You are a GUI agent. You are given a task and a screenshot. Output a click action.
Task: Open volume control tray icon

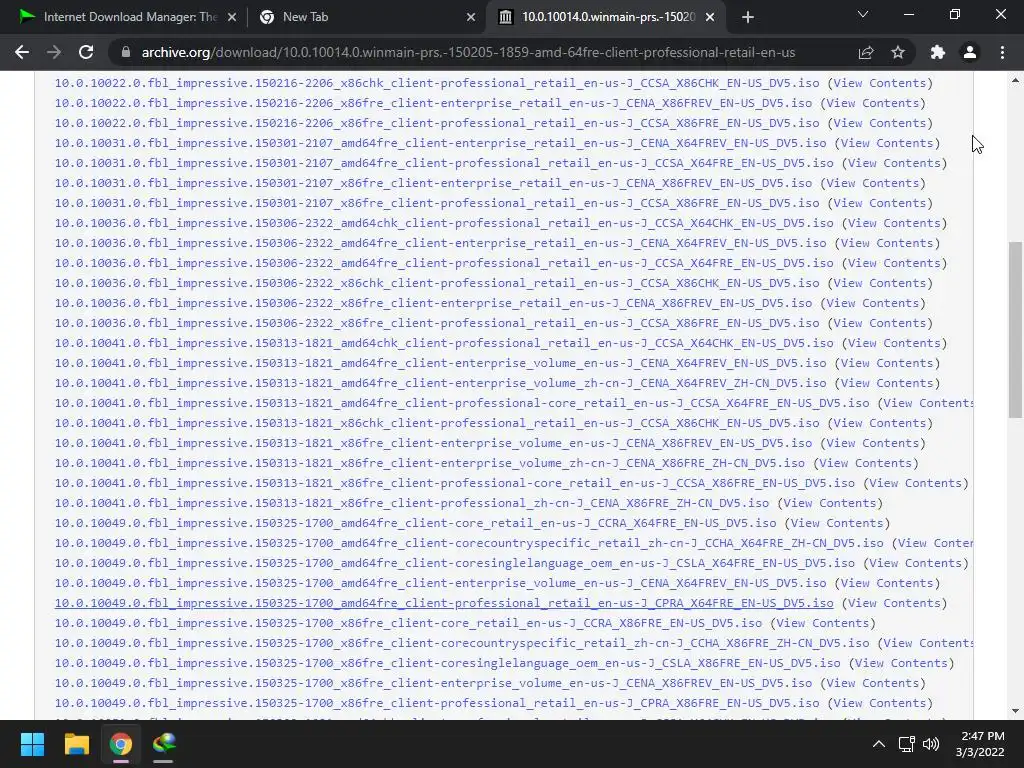[931, 744]
